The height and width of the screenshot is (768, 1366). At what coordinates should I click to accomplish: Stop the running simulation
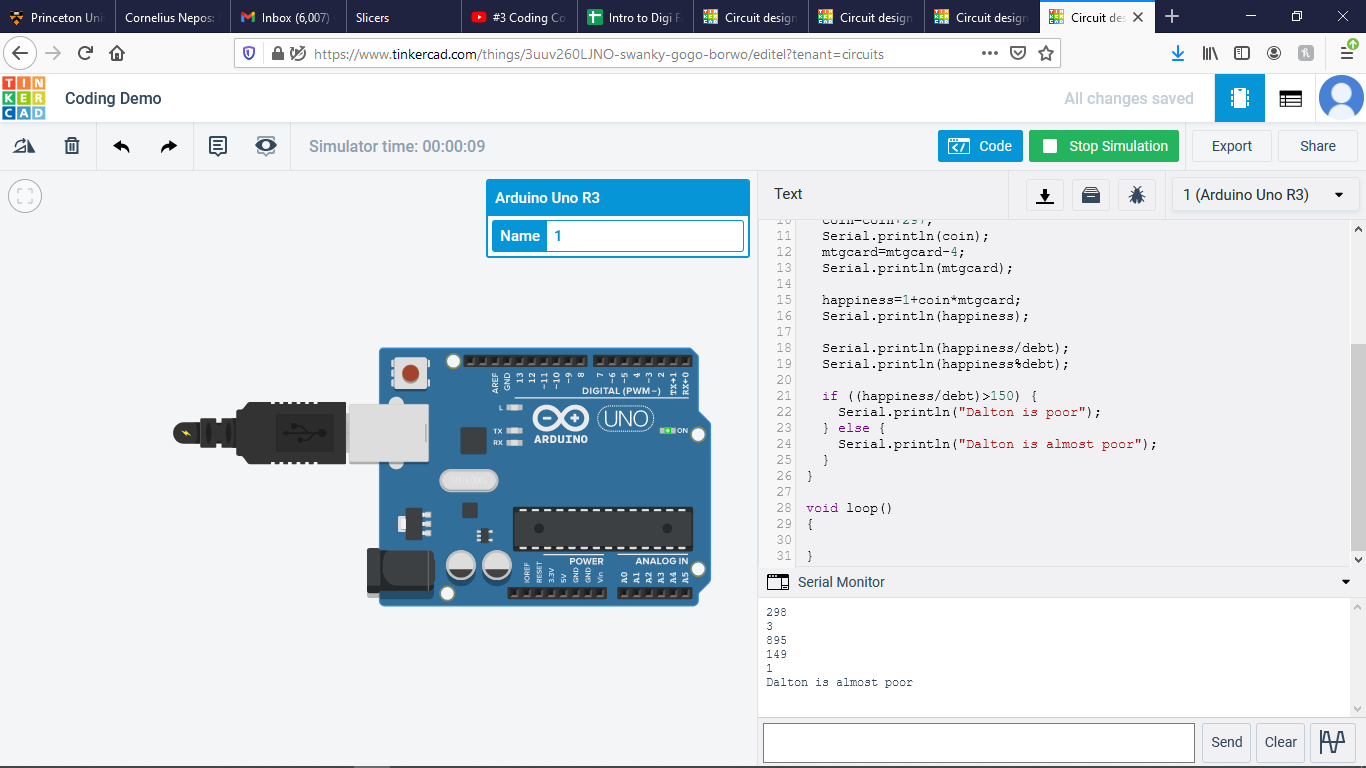1104,146
